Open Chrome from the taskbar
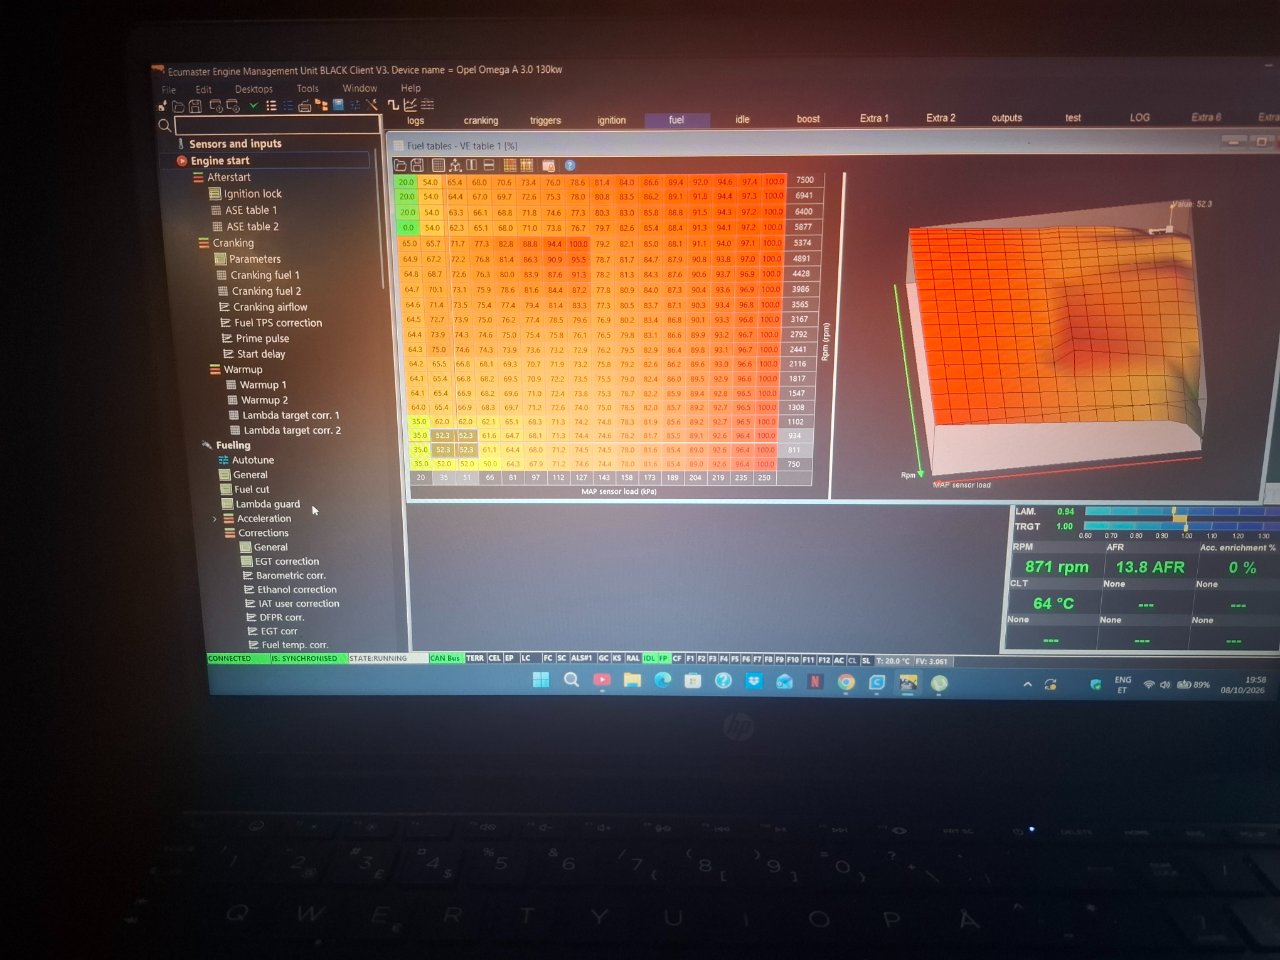 (846, 683)
